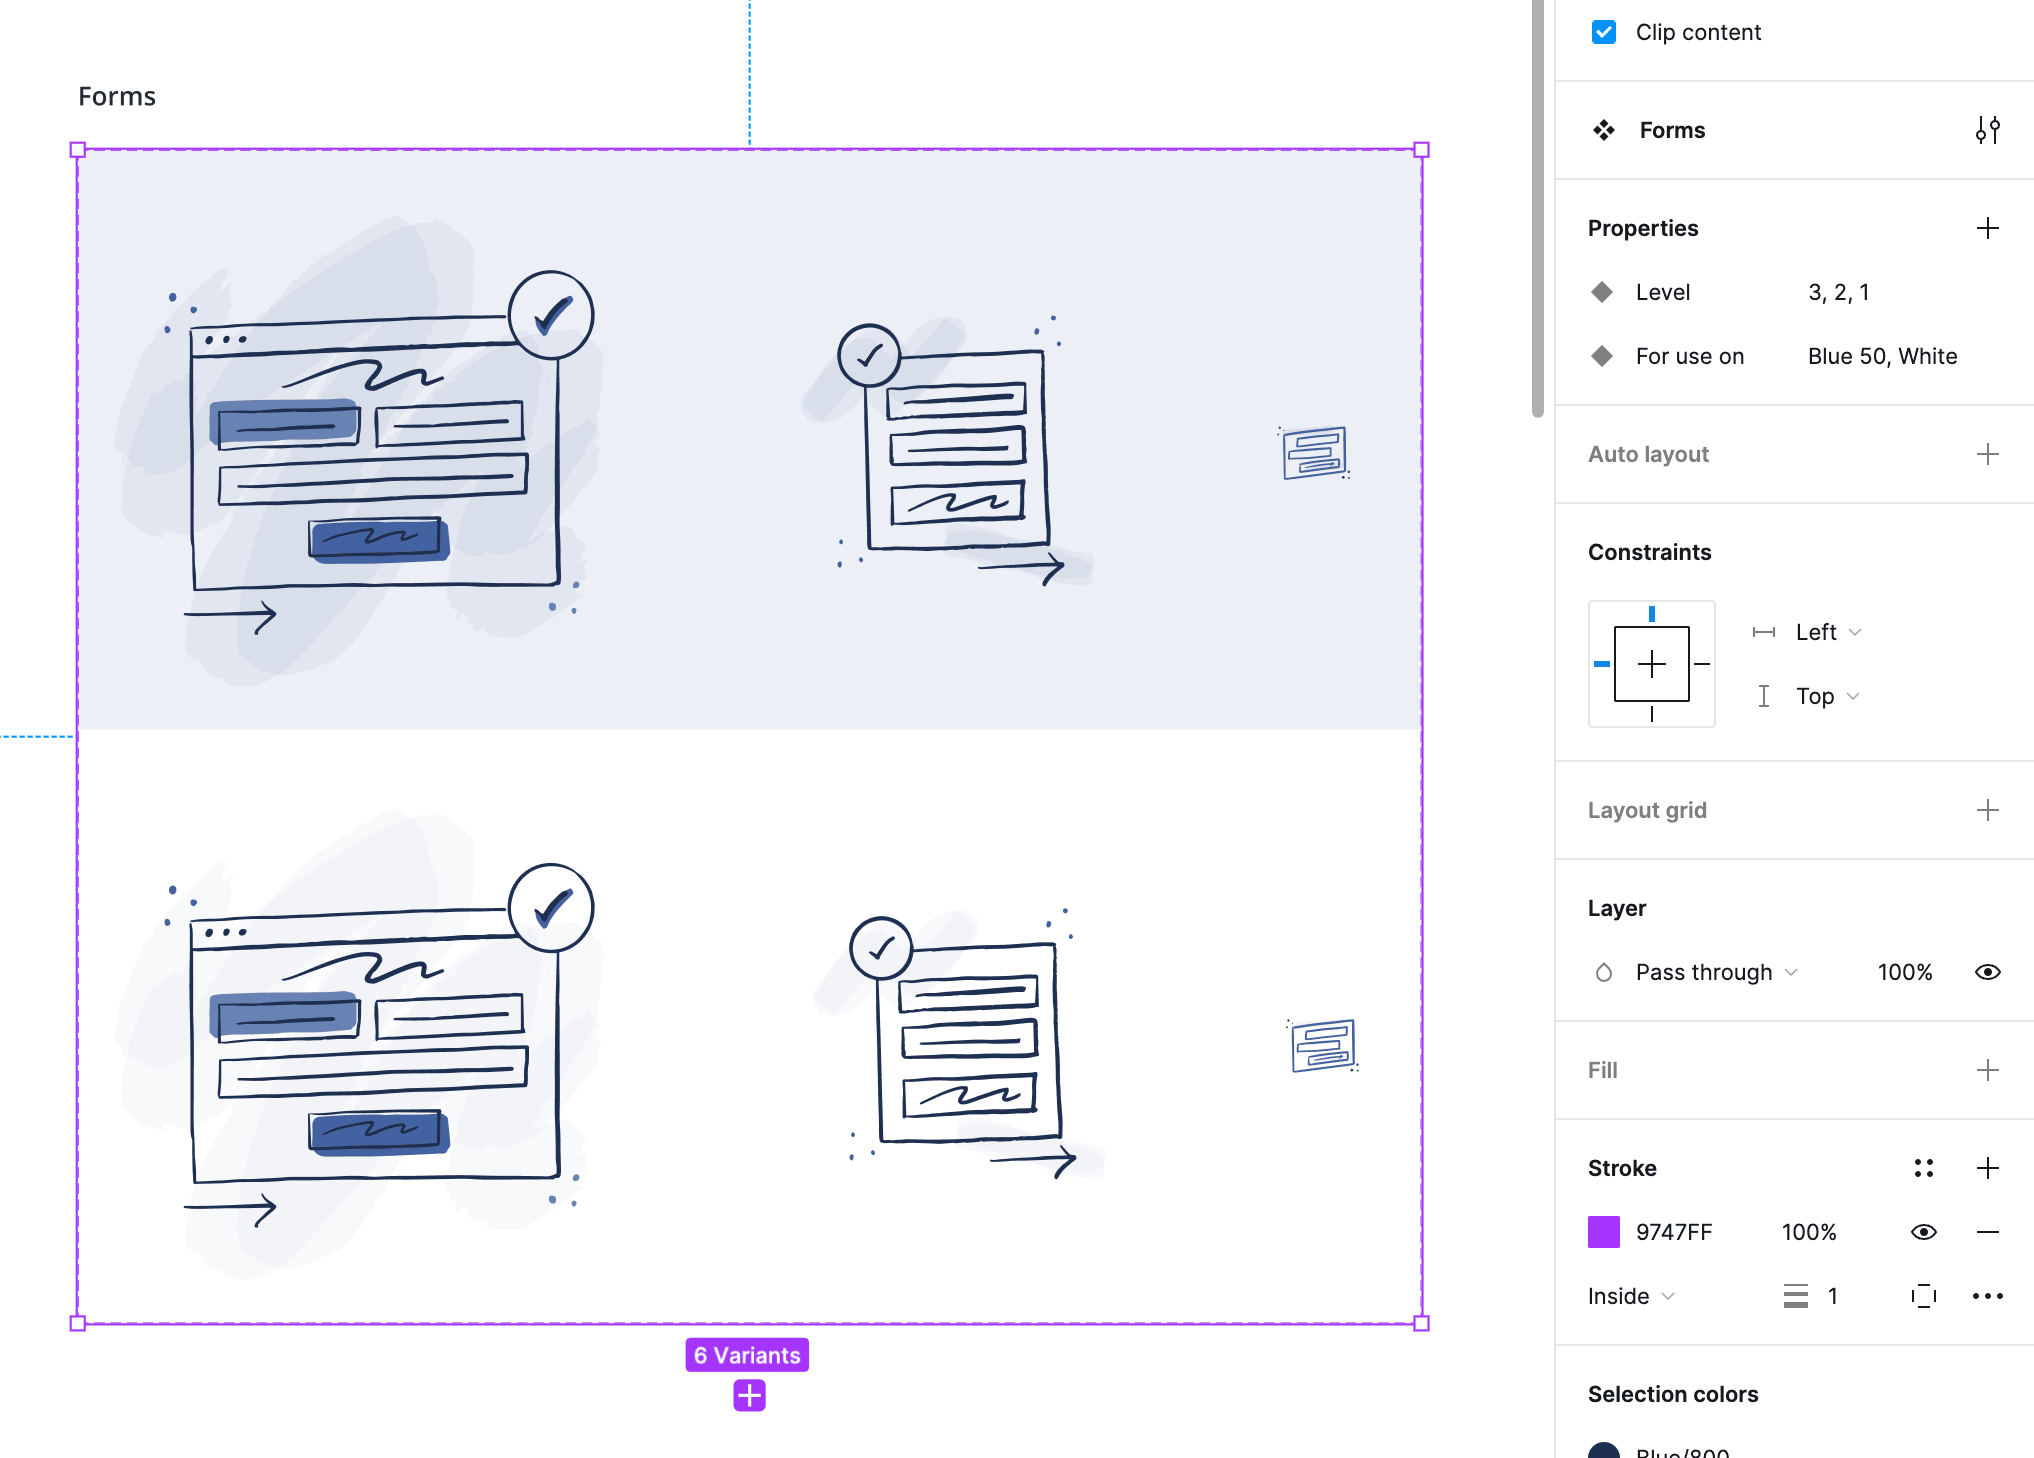Screen dimensions: 2034x1458
Task: Open the horizontal constraint Left dropdown
Action: pyautogui.click(x=1828, y=632)
